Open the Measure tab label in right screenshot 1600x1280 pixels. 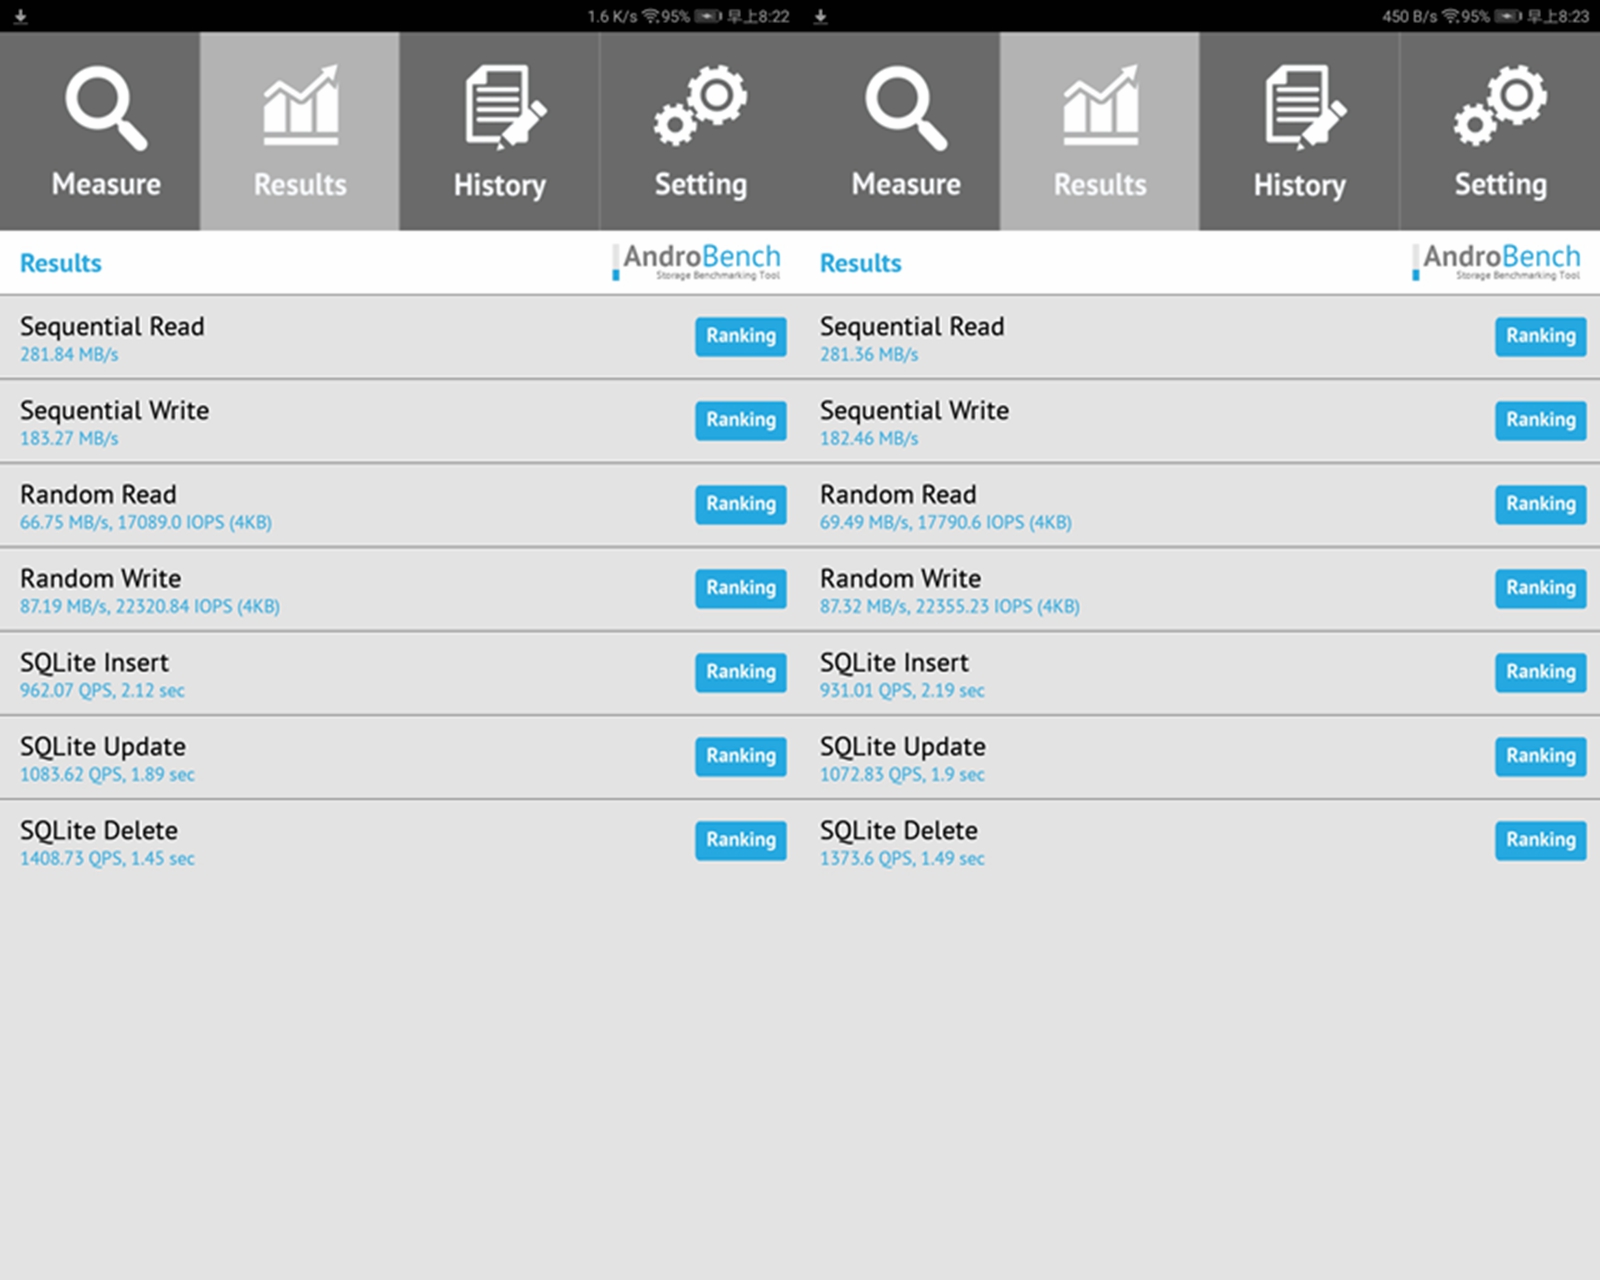906,184
